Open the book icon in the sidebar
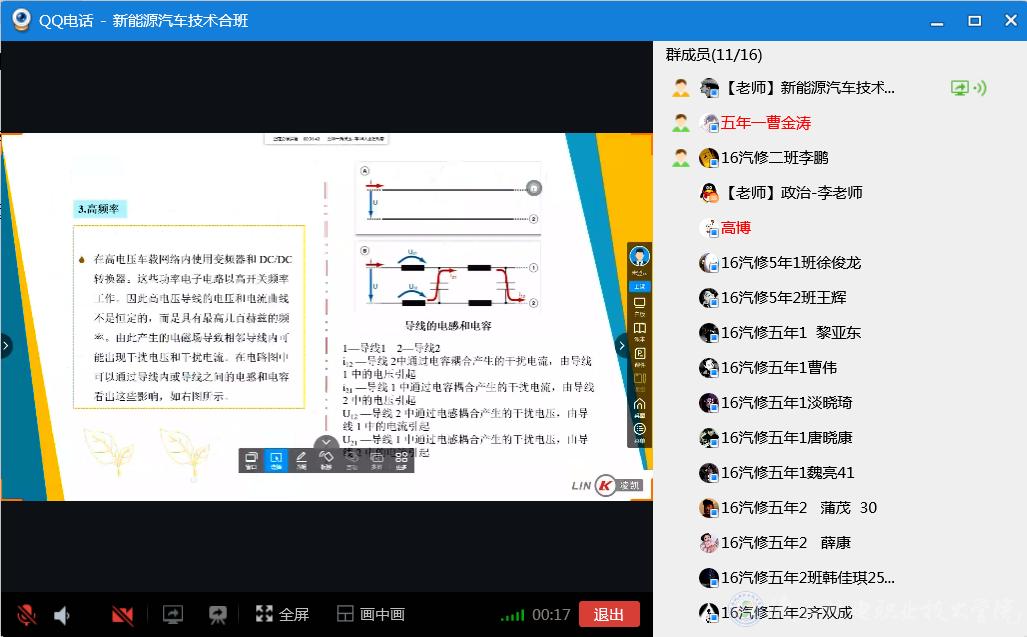Viewport: 1027px width, 637px height. pos(640,329)
